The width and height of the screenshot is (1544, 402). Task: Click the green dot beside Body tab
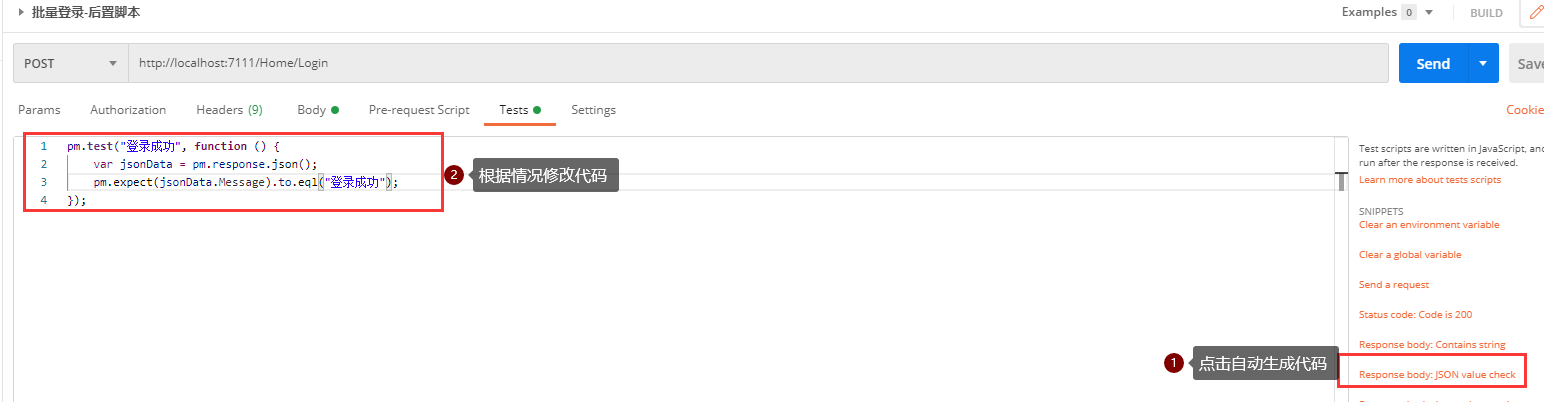tap(335, 110)
